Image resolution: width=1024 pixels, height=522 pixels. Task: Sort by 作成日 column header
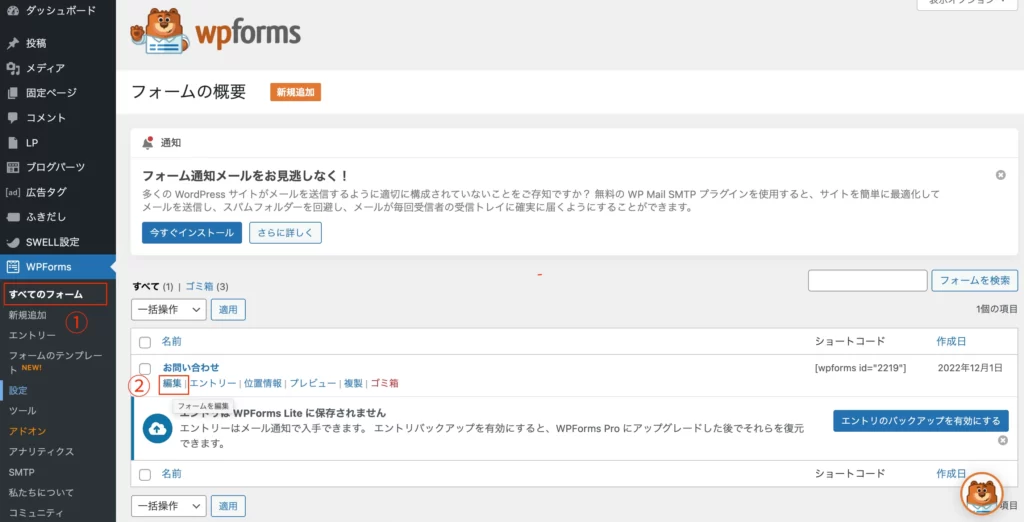[951, 342]
